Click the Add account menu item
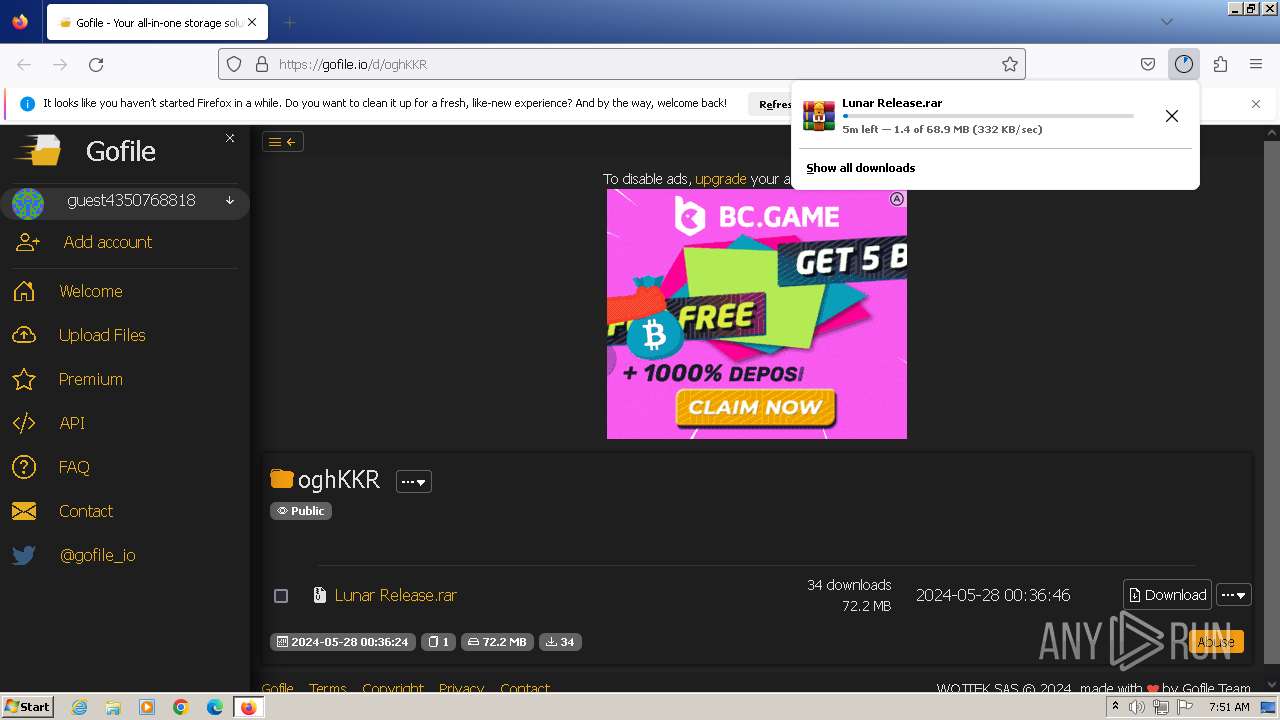1280x720 pixels. coord(107,242)
